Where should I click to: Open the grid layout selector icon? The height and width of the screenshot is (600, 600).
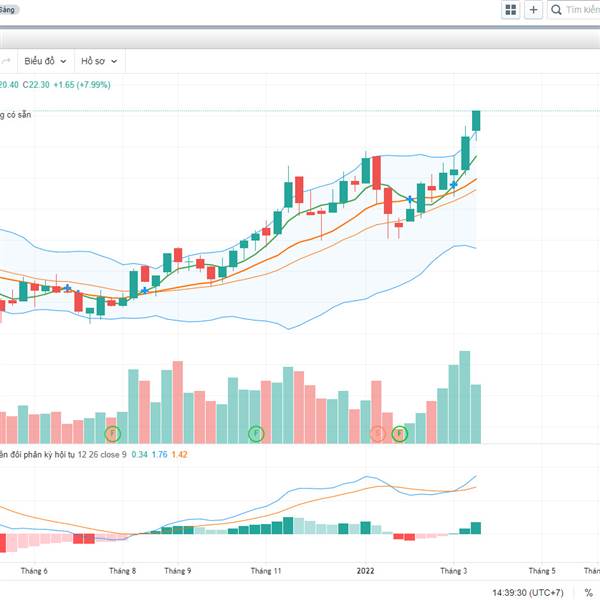510,10
